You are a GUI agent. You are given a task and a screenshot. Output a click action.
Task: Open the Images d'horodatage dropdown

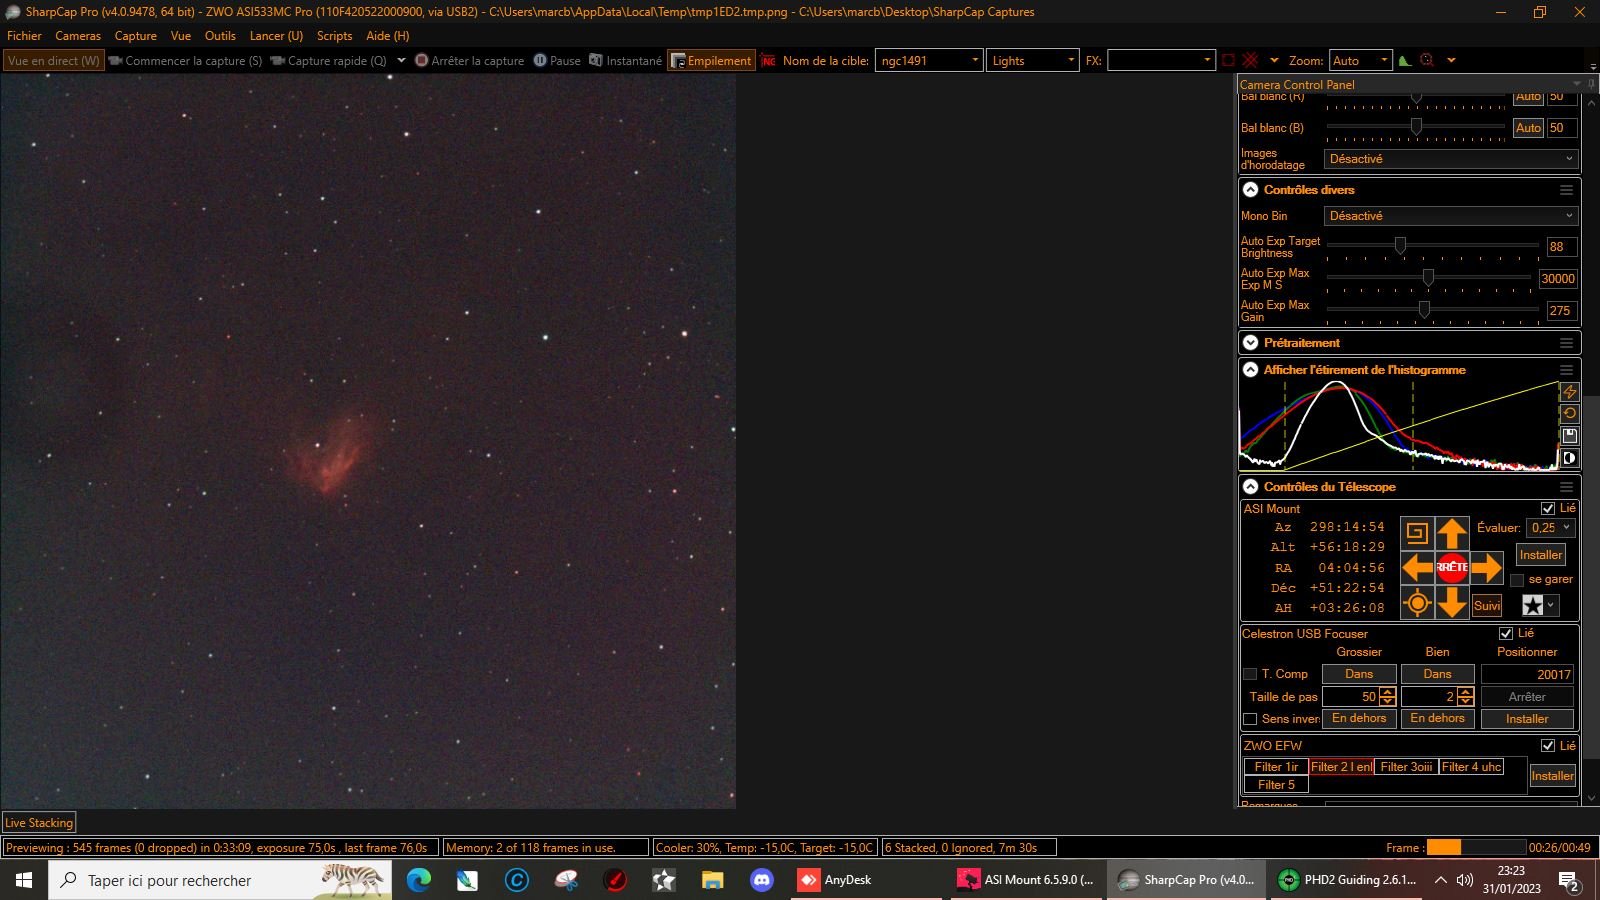1450,159
